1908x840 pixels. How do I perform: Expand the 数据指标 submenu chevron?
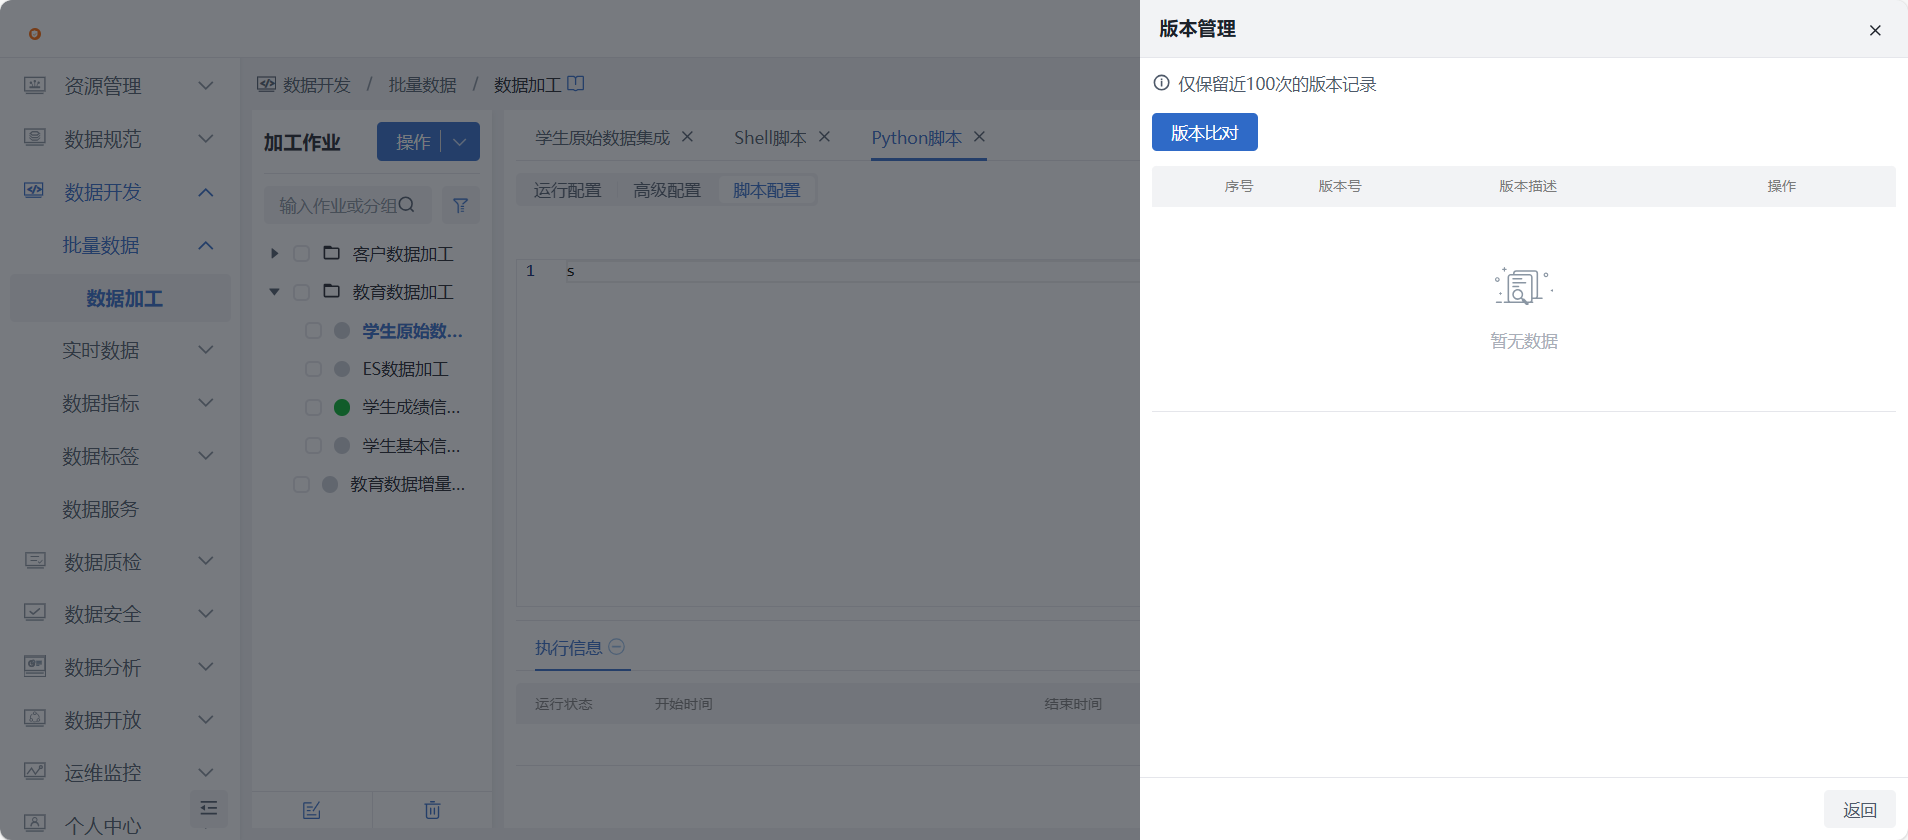tap(206, 403)
